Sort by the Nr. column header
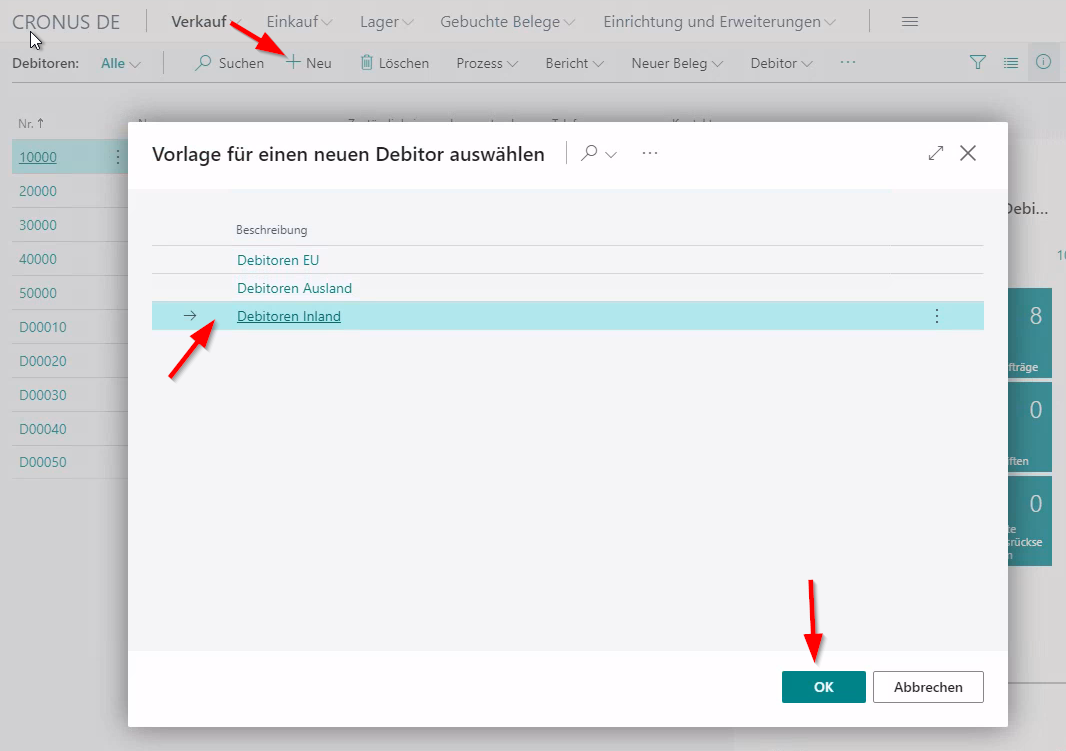The width and height of the screenshot is (1066, 751). [x=31, y=123]
